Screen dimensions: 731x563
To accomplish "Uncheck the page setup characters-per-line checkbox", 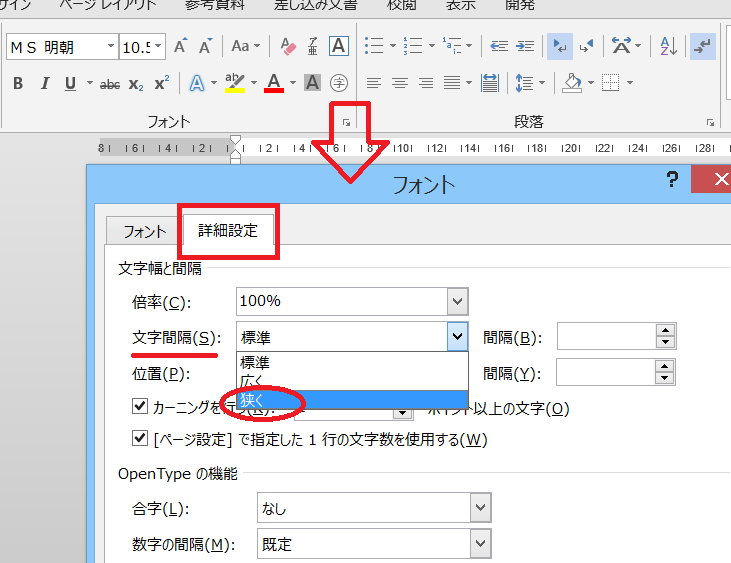I will (x=141, y=439).
